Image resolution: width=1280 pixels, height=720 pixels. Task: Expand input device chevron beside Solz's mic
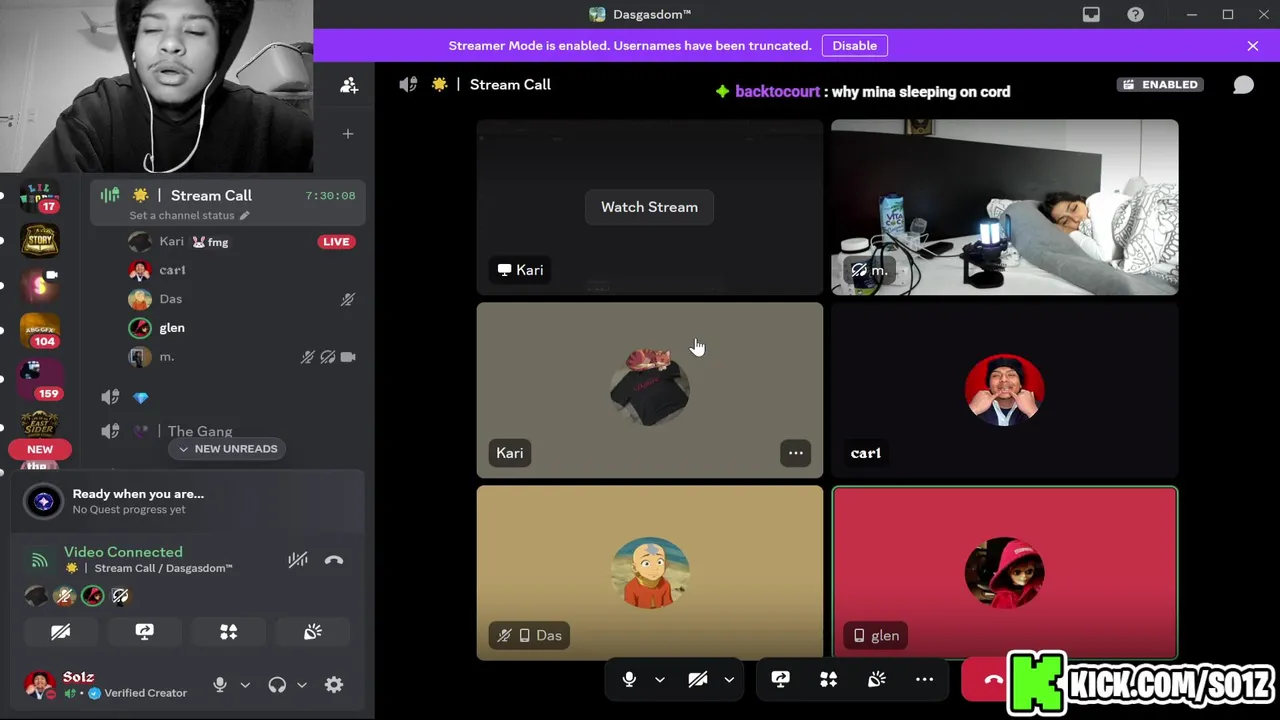coord(245,685)
